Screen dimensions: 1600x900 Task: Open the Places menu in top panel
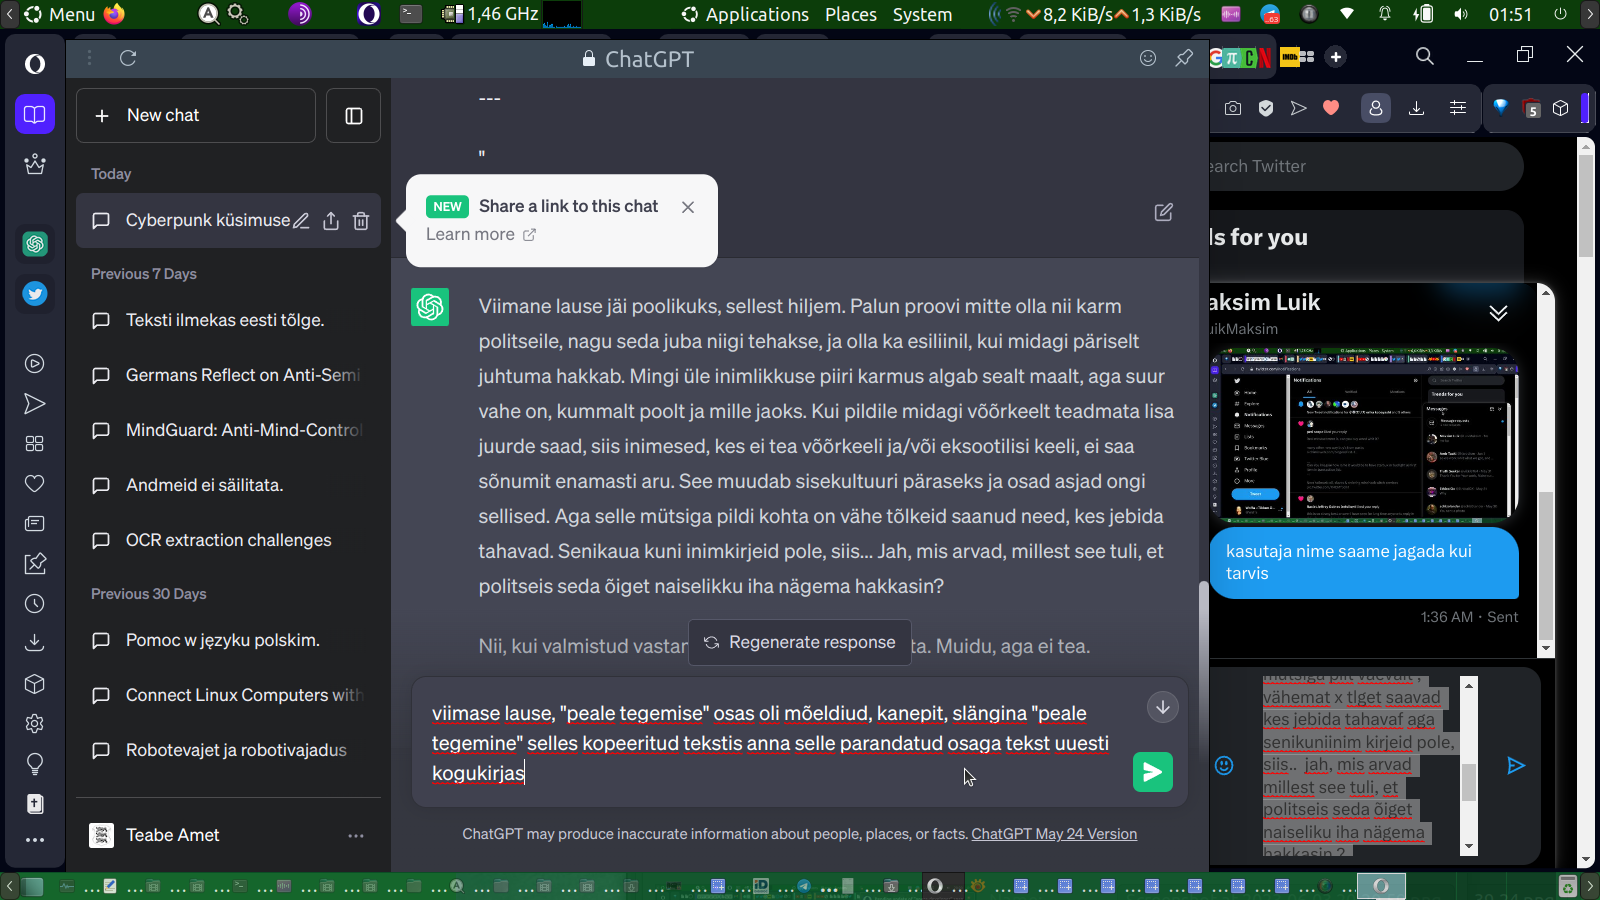(x=850, y=14)
